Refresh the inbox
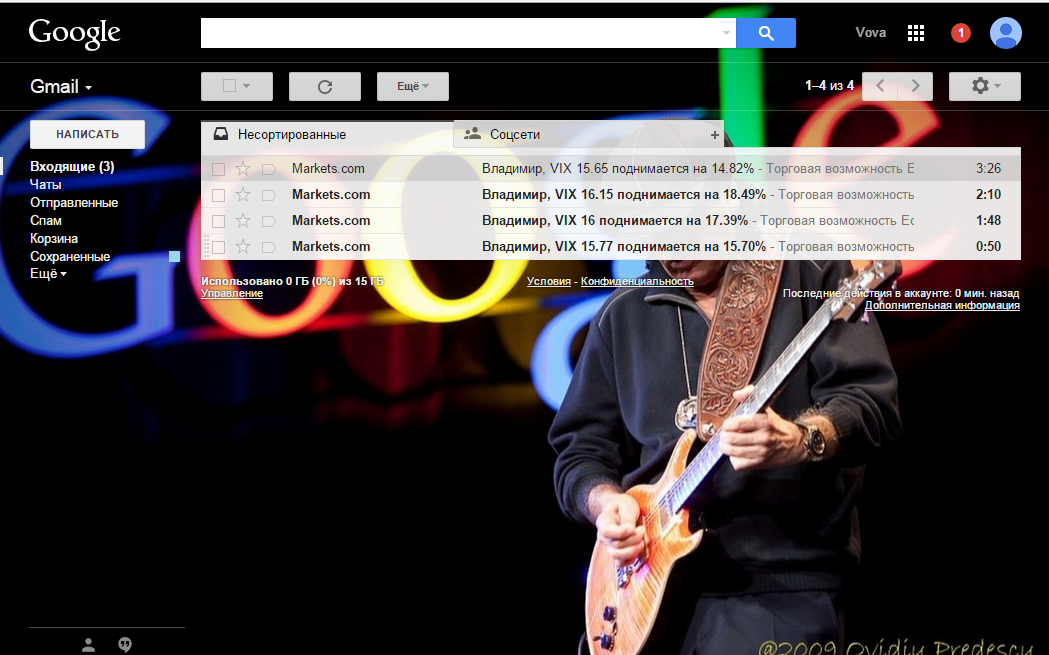Viewport: 1049px width, 655px height. tap(325, 86)
